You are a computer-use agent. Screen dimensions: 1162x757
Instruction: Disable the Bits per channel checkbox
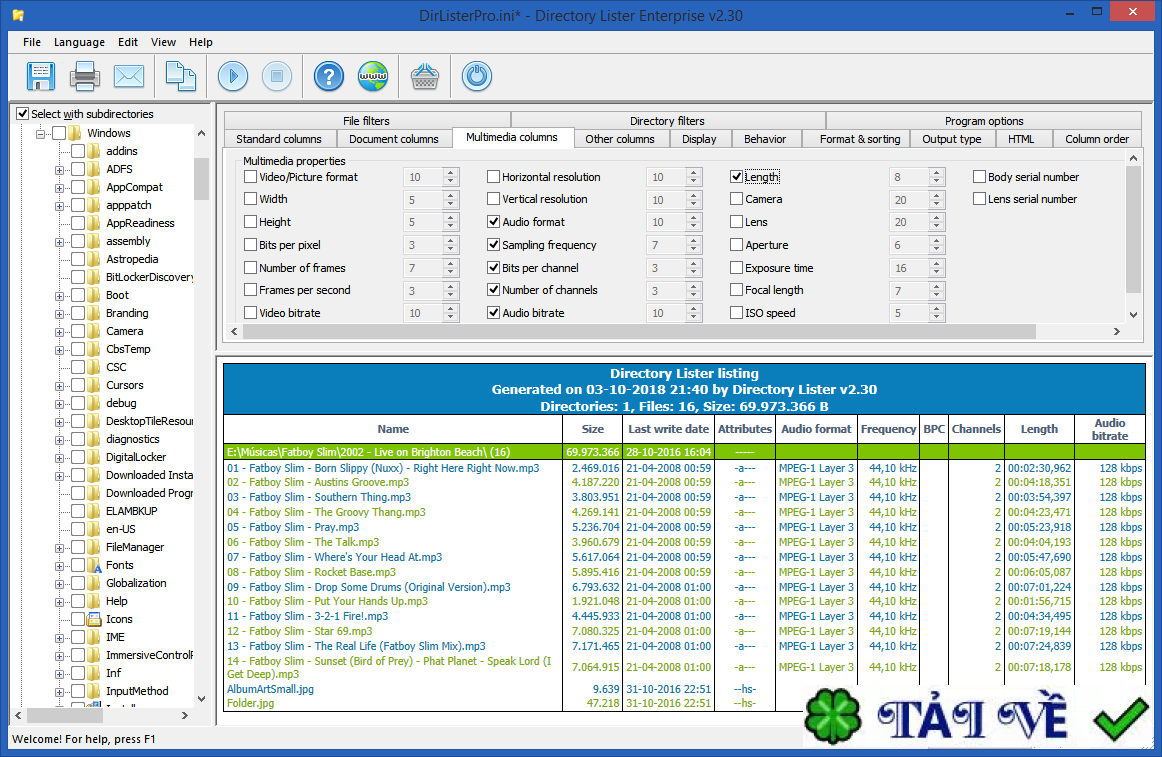tap(493, 267)
